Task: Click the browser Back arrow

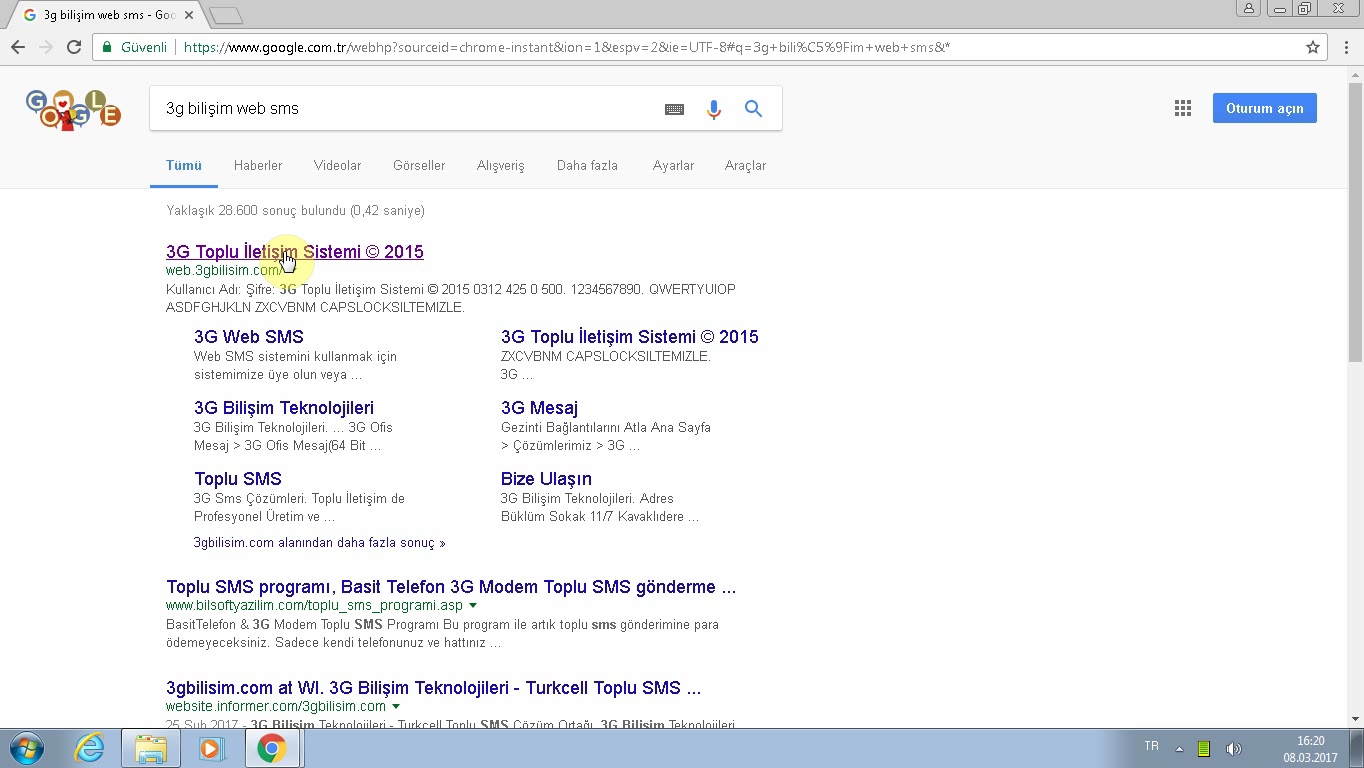Action: pyautogui.click(x=18, y=47)
